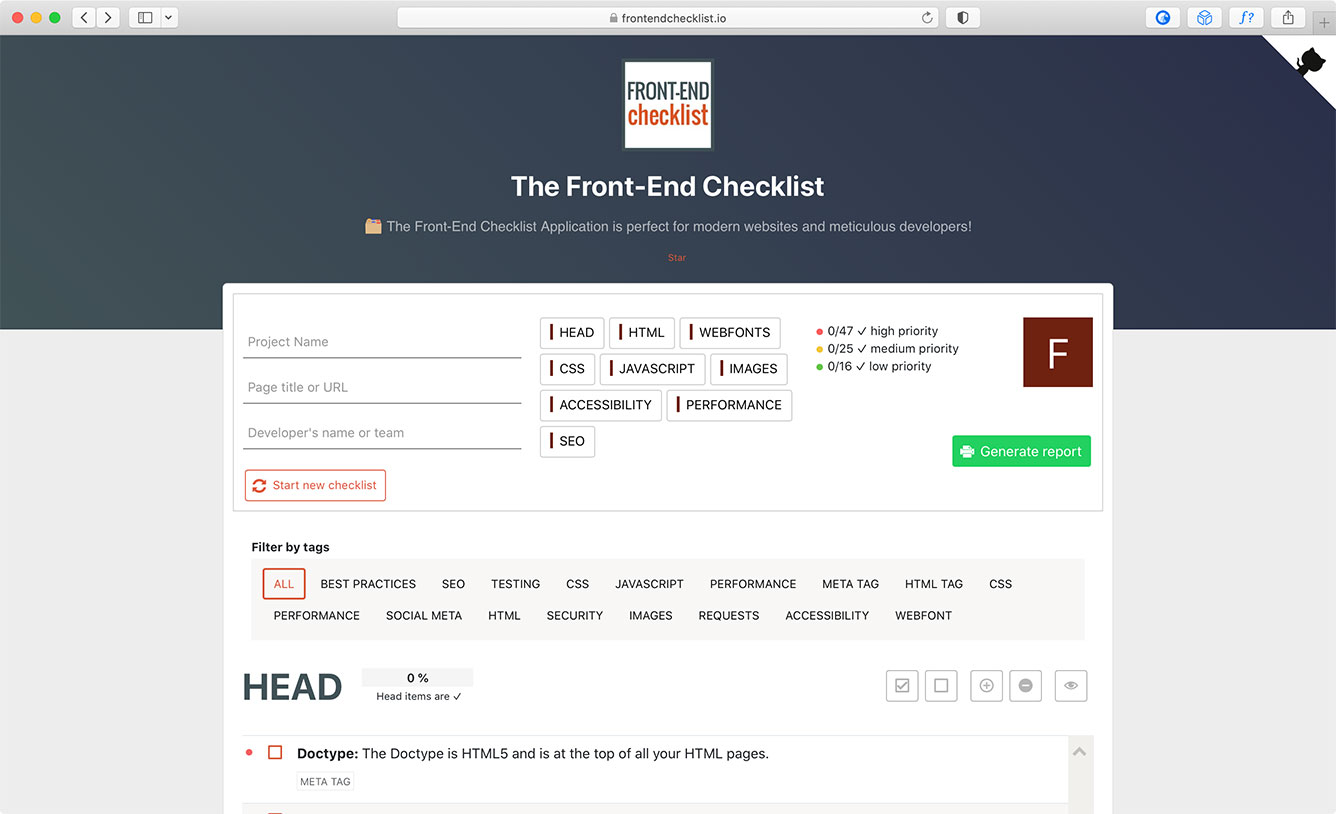Uncheck all HEAD items icon
Viewport: 1336px width, 814px height.
tap(941, 686)
